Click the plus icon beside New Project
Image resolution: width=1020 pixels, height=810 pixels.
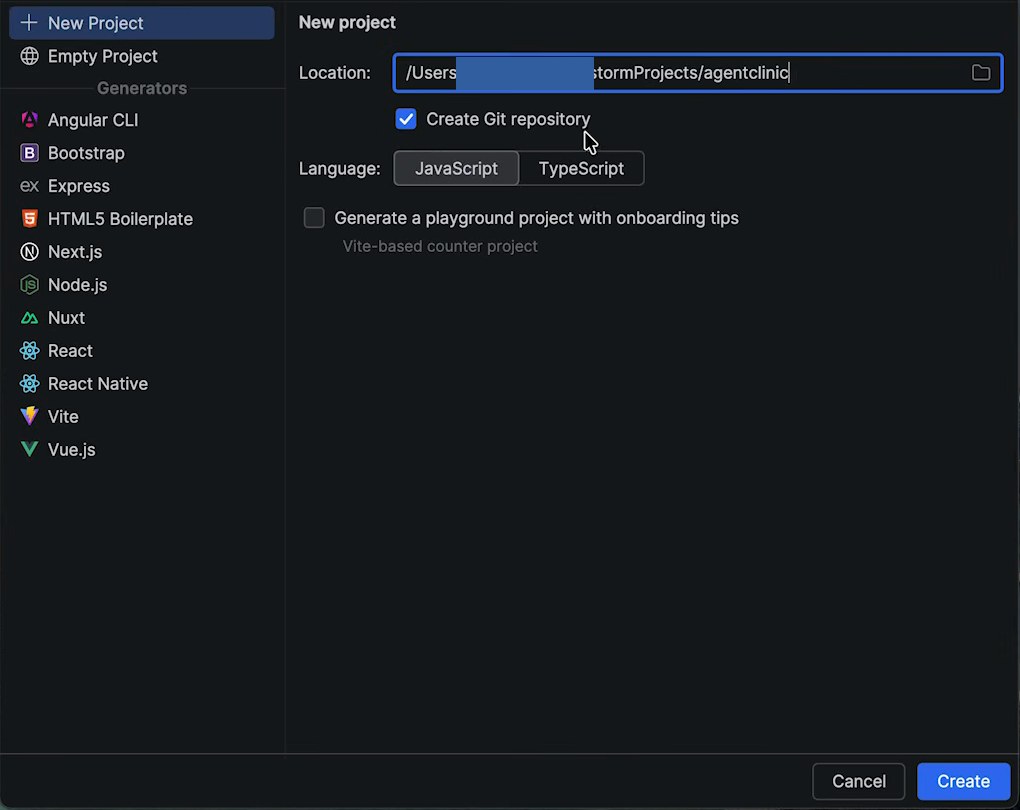tap(29, 23)
